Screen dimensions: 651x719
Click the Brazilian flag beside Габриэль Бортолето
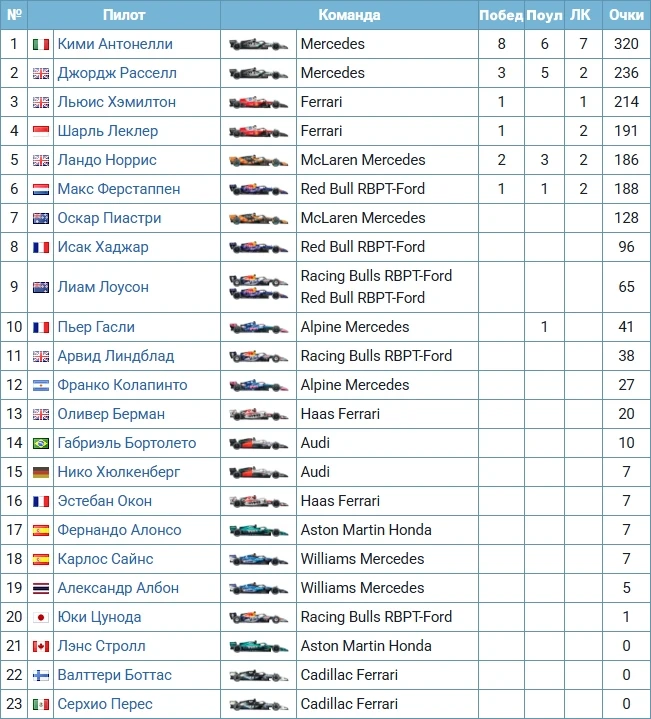41,443
